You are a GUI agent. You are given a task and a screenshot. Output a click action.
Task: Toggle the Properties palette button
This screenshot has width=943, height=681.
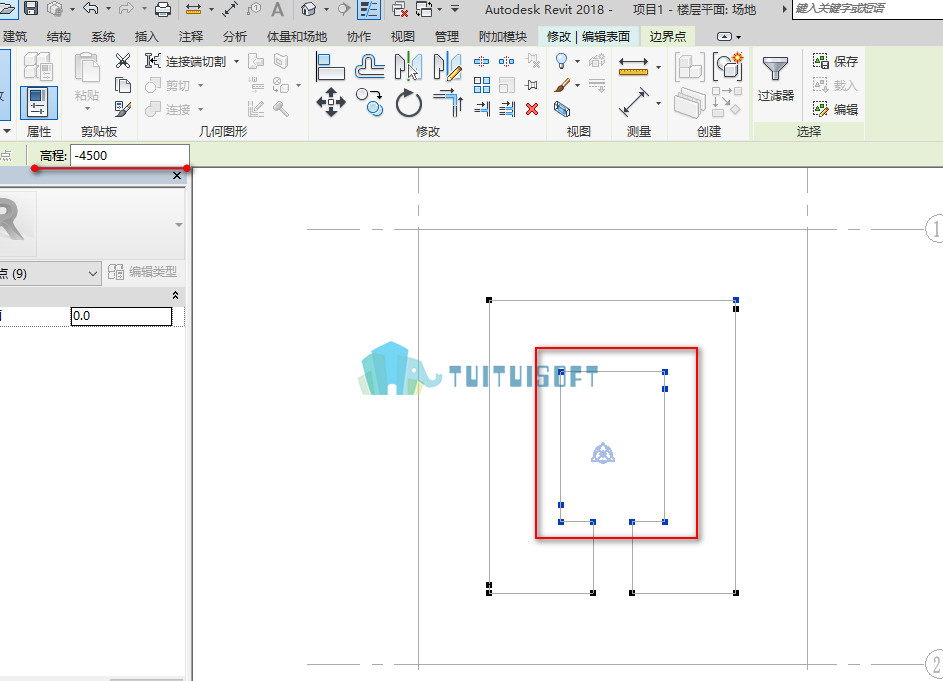coord(38,103)
